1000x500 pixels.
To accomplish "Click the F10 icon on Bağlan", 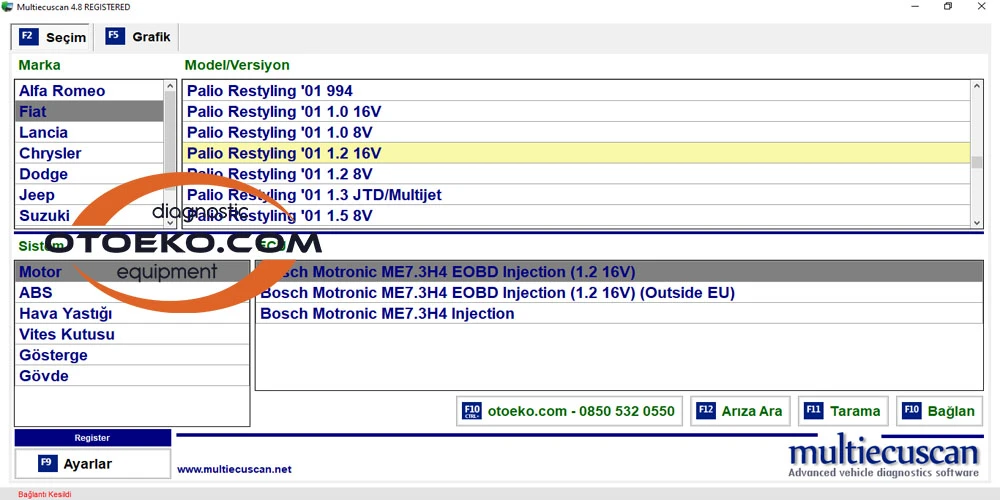I will coord(911,411).
